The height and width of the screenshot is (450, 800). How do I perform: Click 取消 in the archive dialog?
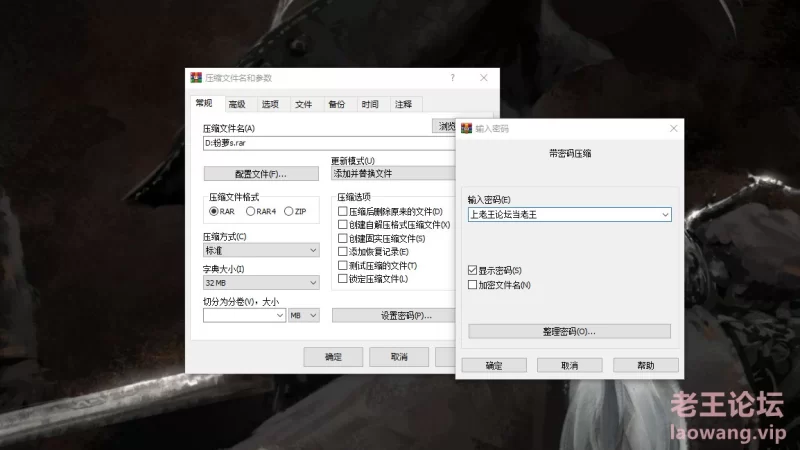tap(399, 357)
